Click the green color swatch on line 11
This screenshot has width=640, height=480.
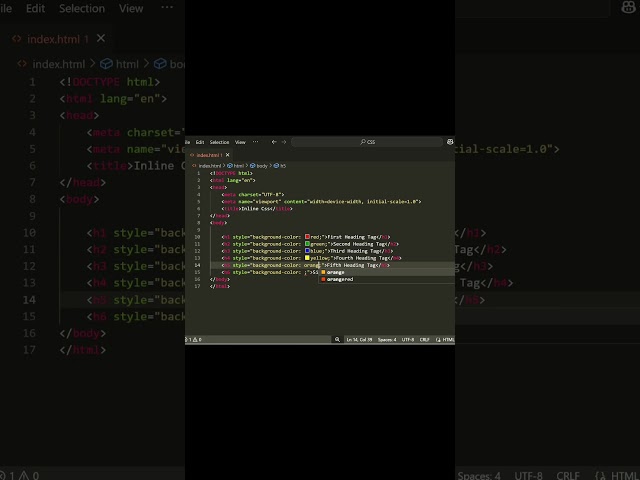[307, 244]
